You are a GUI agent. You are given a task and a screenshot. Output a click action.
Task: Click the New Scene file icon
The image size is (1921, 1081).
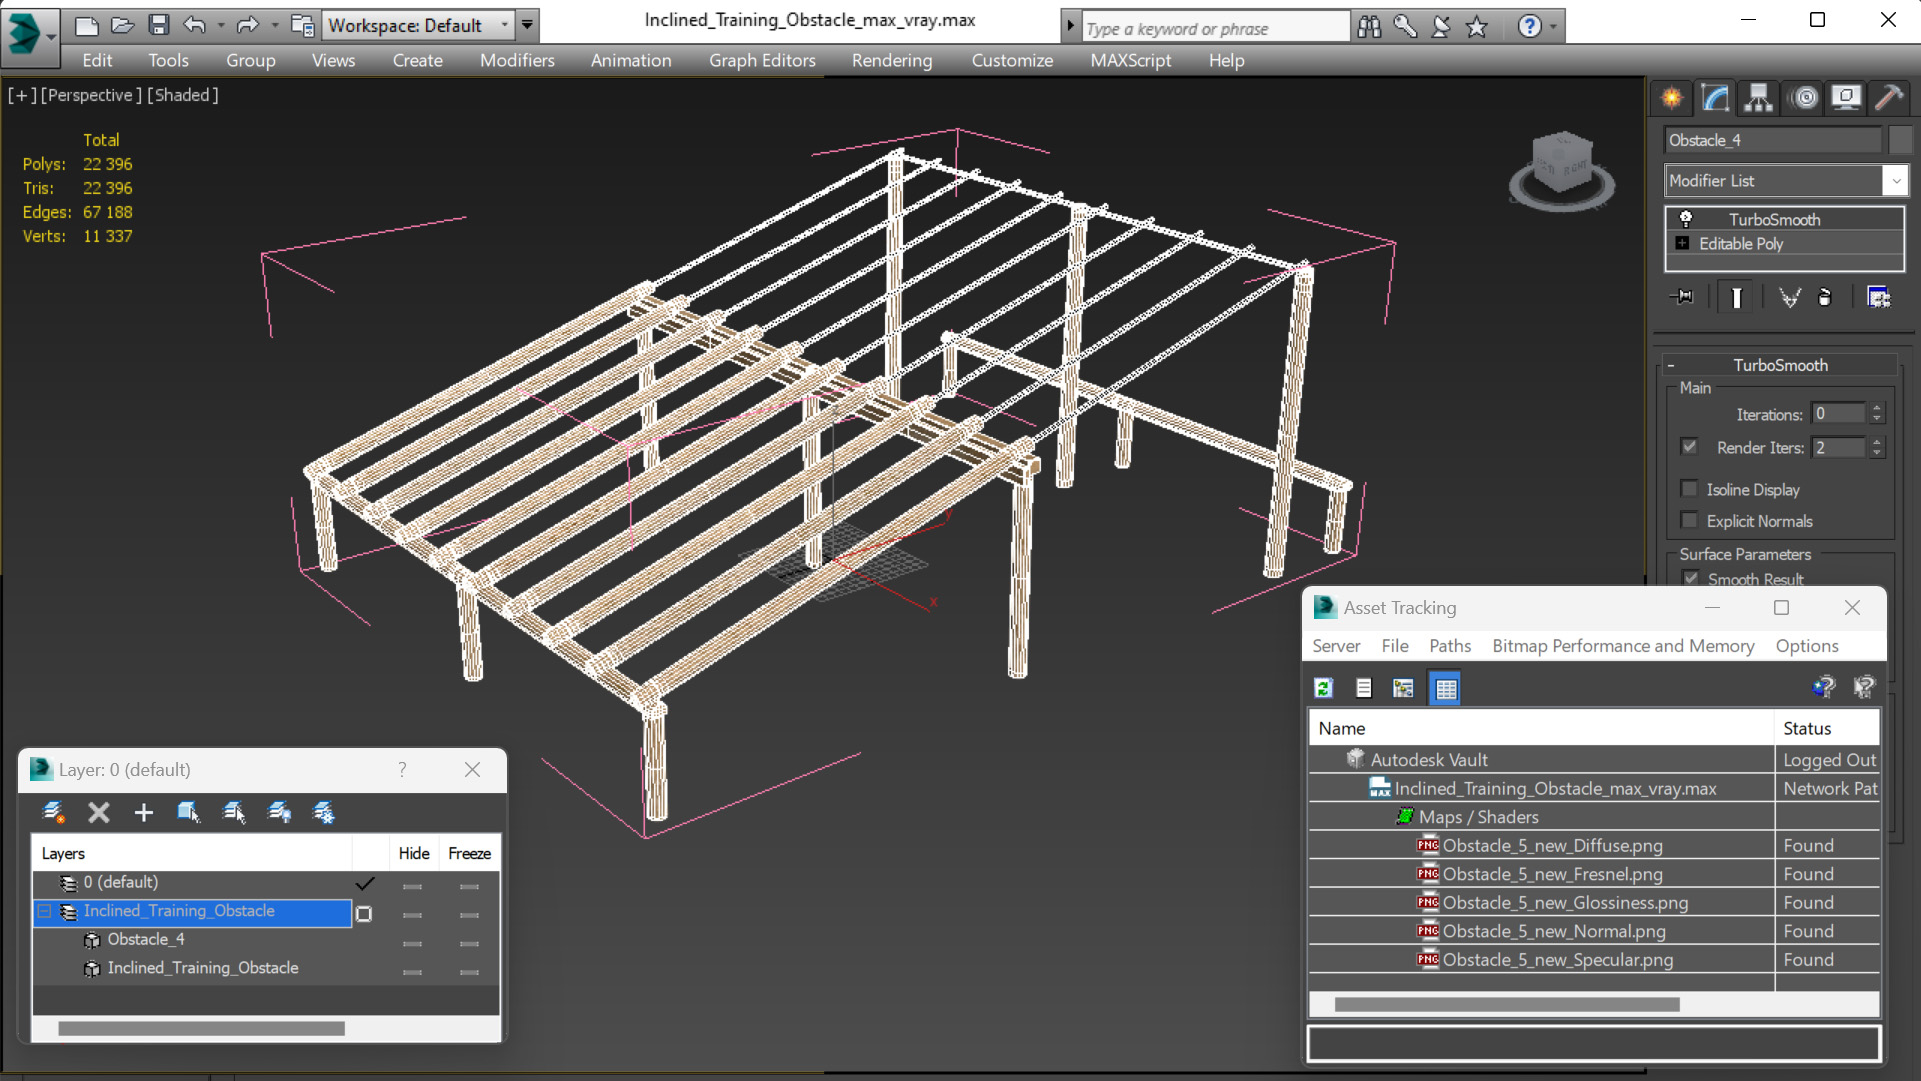(87, 25)
